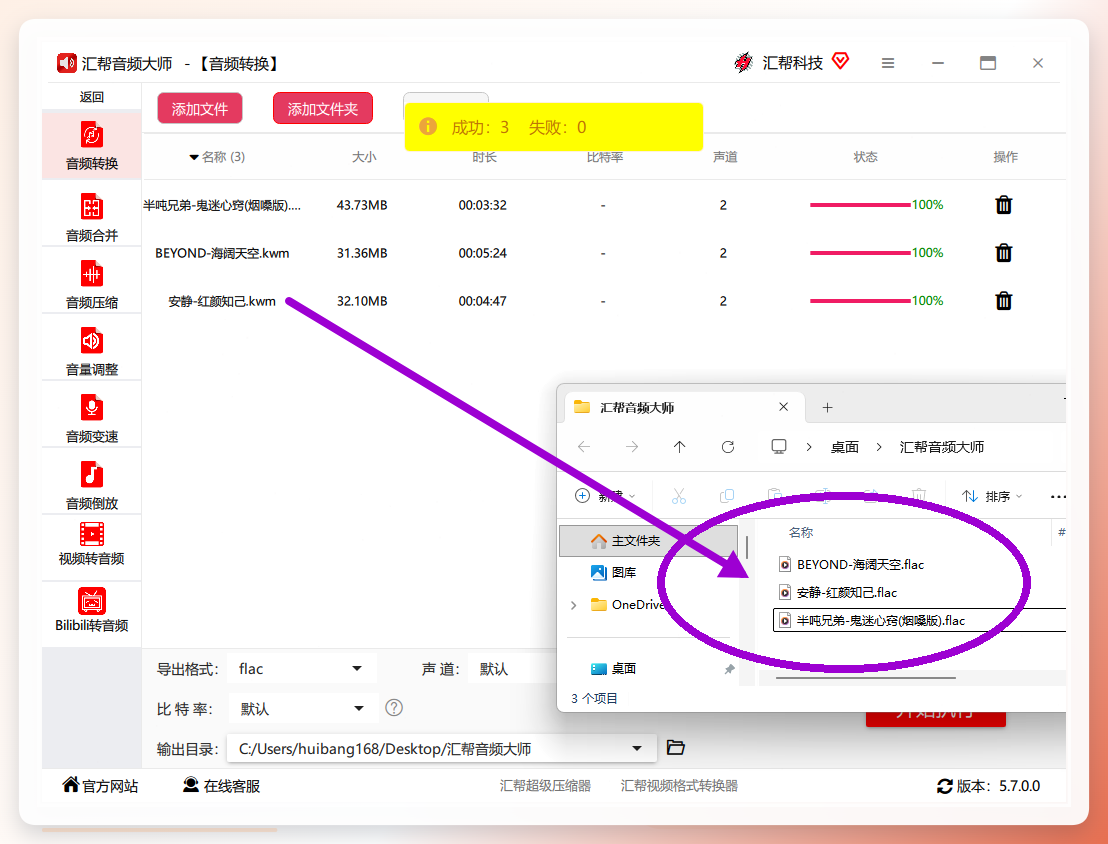
Task: Delete the 安静-红颜知己.kwm row
Action: click(x=1003, y=301)
